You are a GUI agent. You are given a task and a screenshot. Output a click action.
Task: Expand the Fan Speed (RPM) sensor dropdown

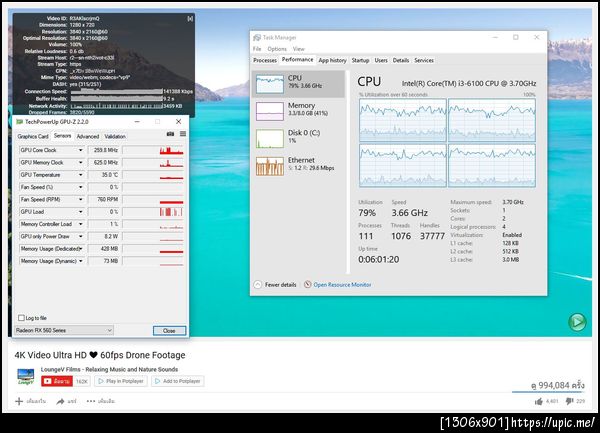80,199
